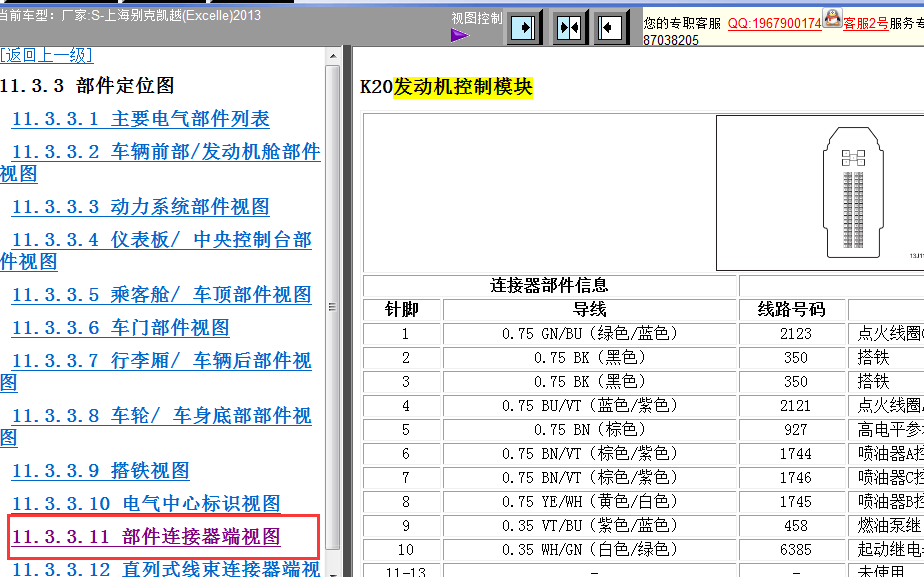This screenshot has height=577, width=924.
Task: Click the QQ penguin customer service icon
Action: tap(832, 18)
